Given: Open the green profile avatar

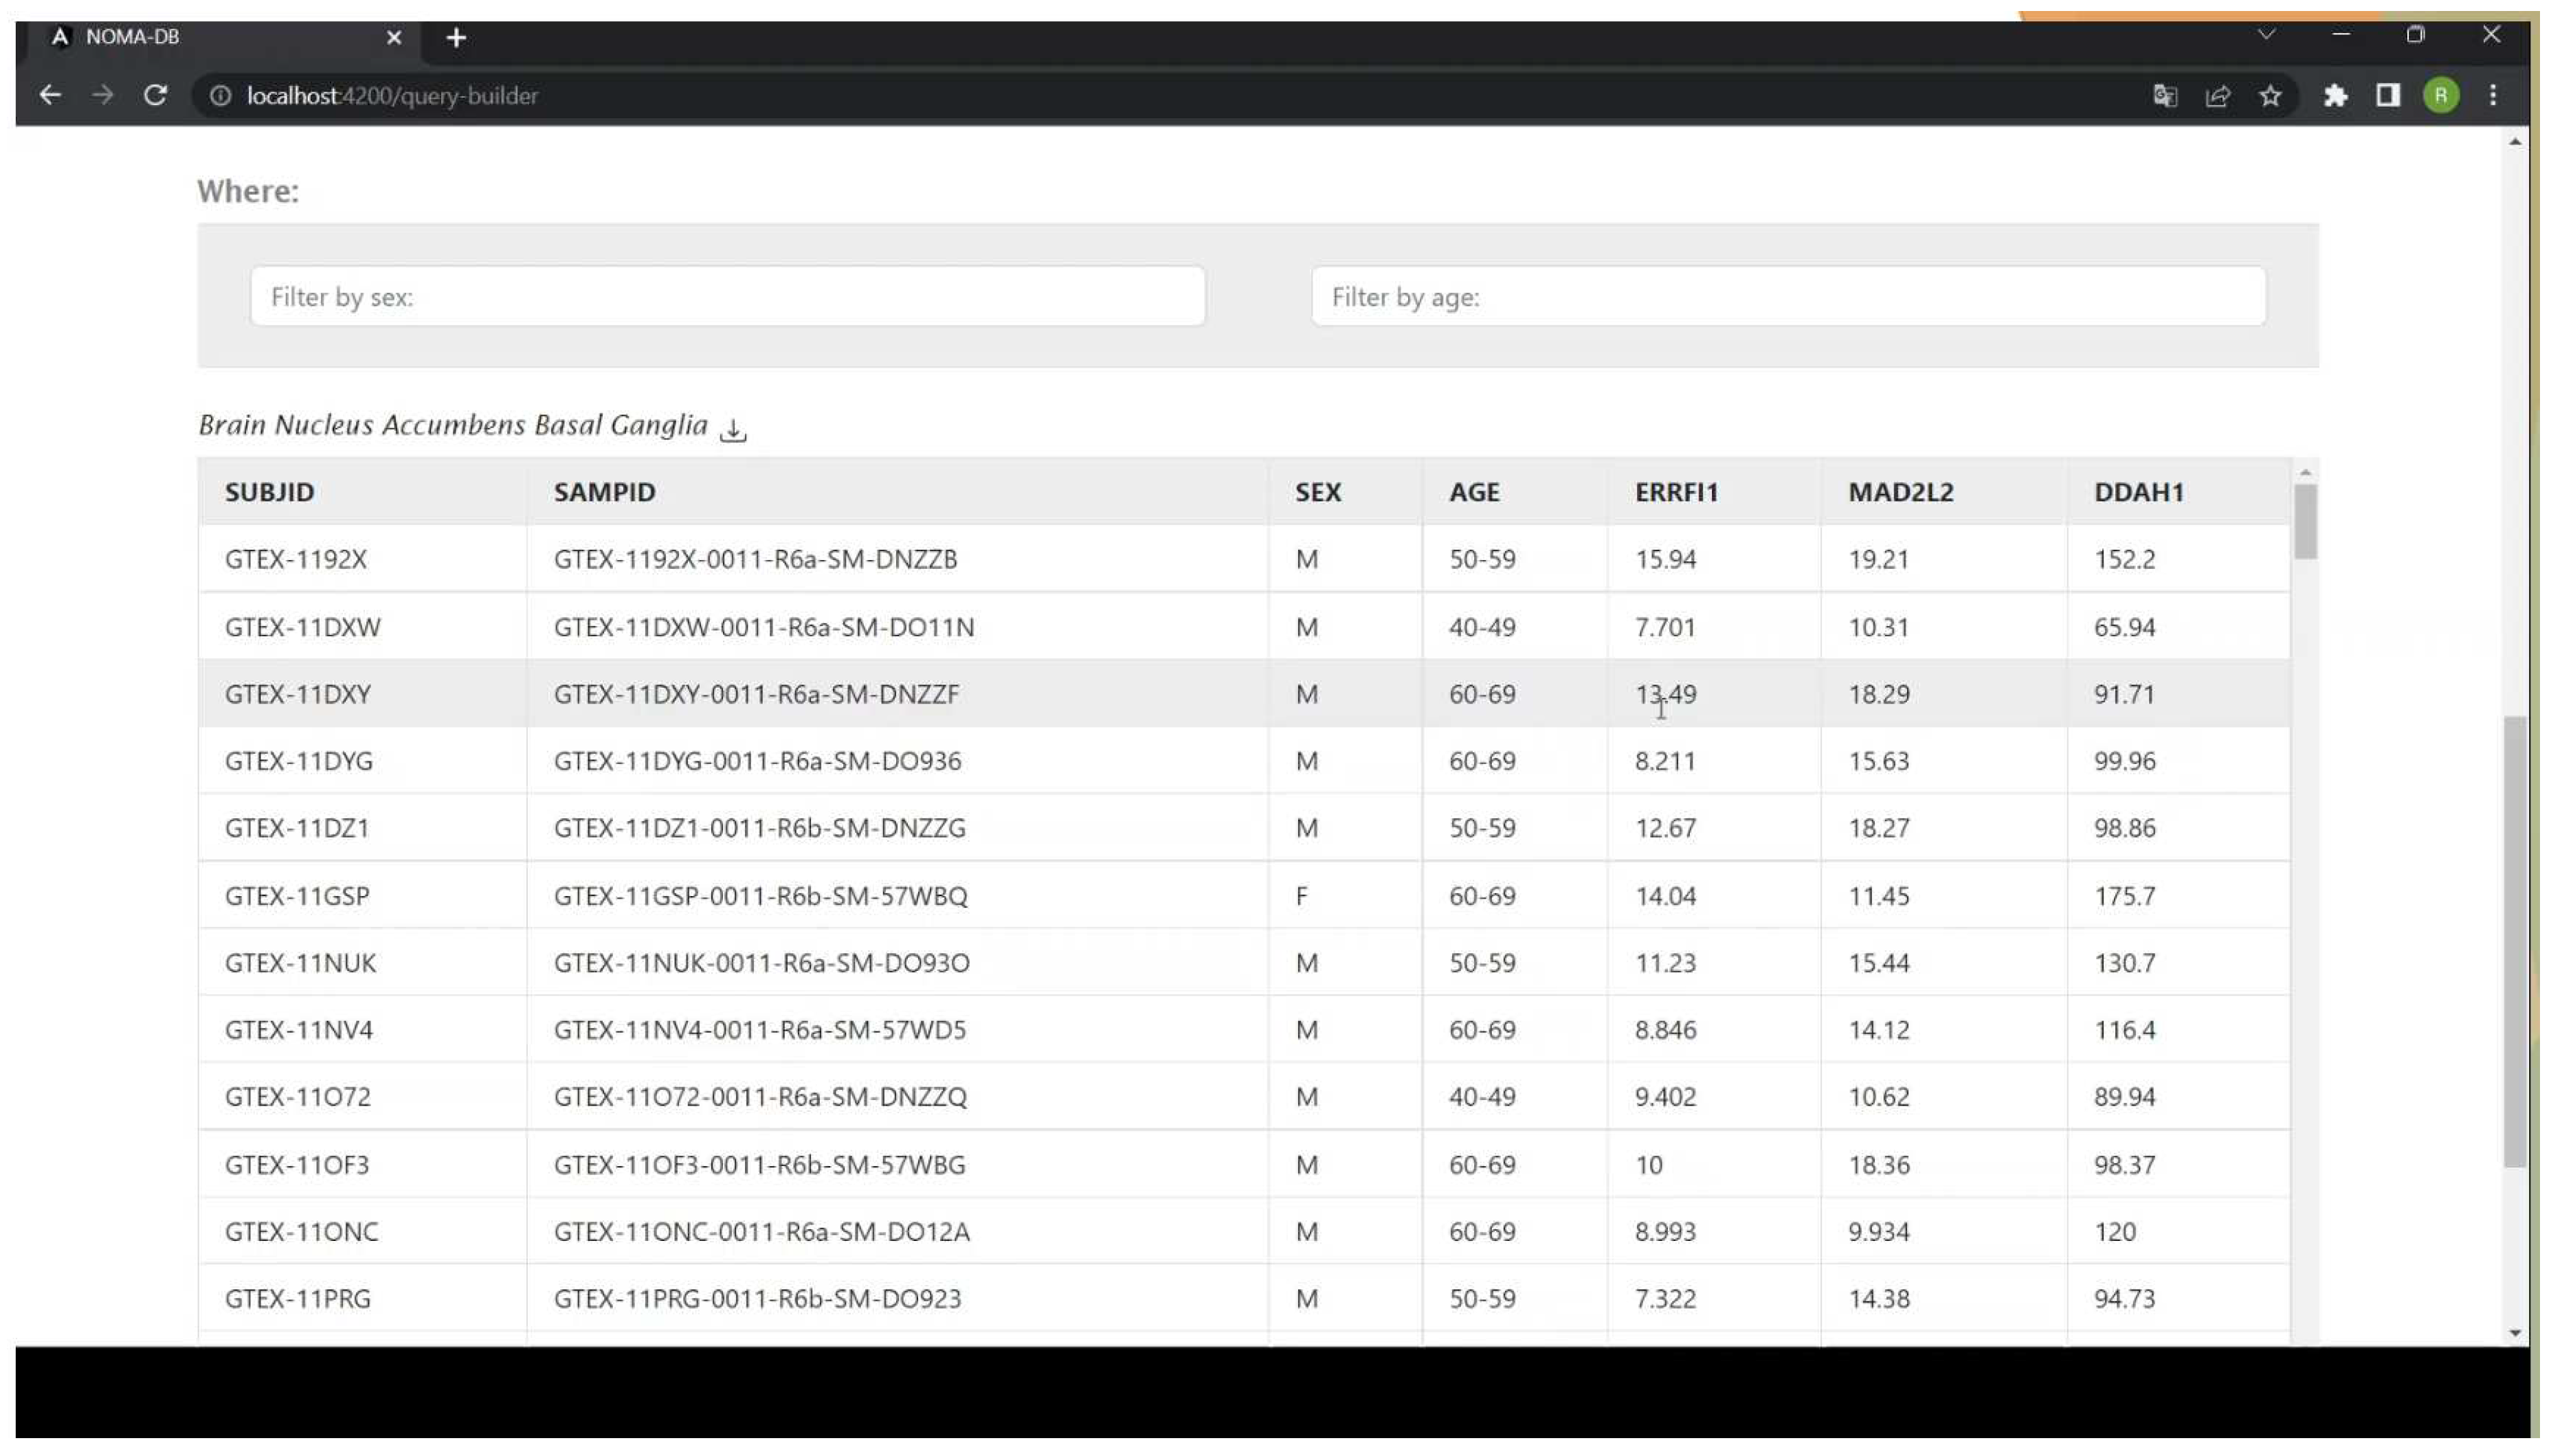Looking at the screenshot, I should point(2441,96).
